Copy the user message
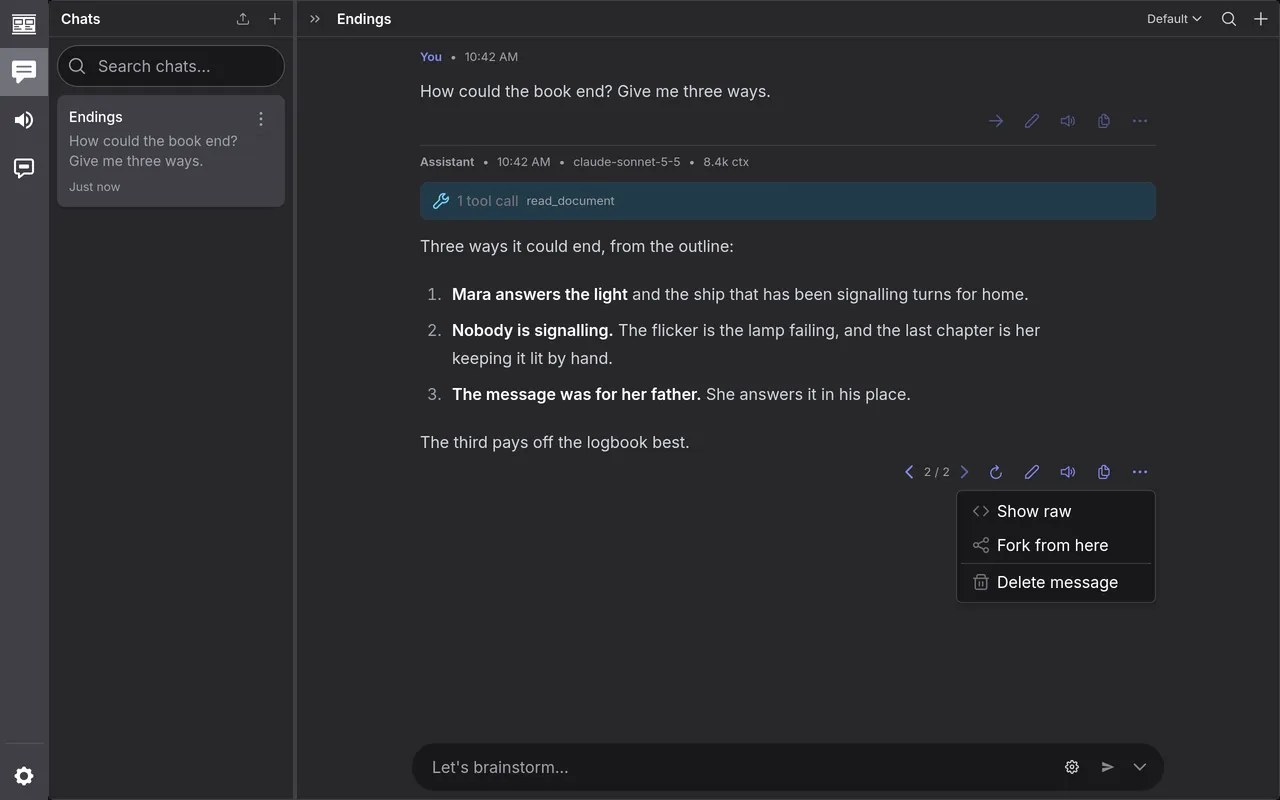1280x800 pixels. [1104, 121]
